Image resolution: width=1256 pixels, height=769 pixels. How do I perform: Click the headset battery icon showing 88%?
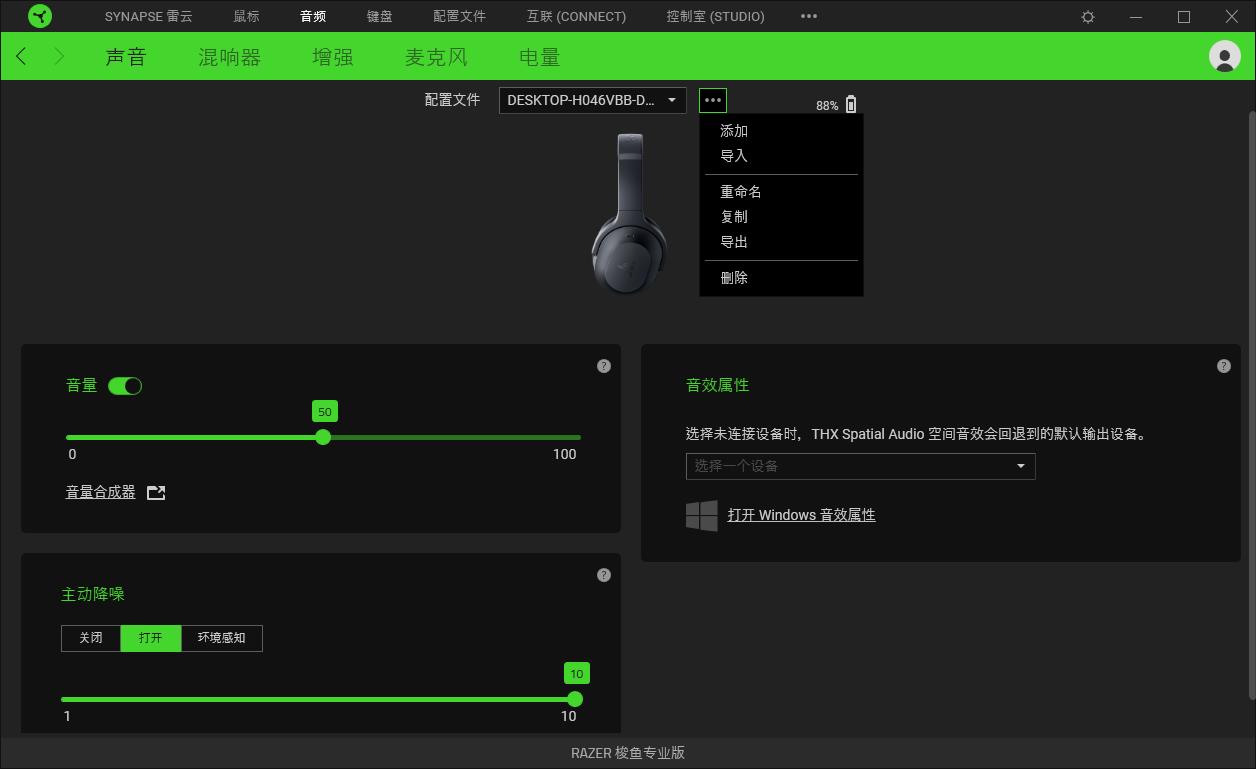click(x=851, y=103)
